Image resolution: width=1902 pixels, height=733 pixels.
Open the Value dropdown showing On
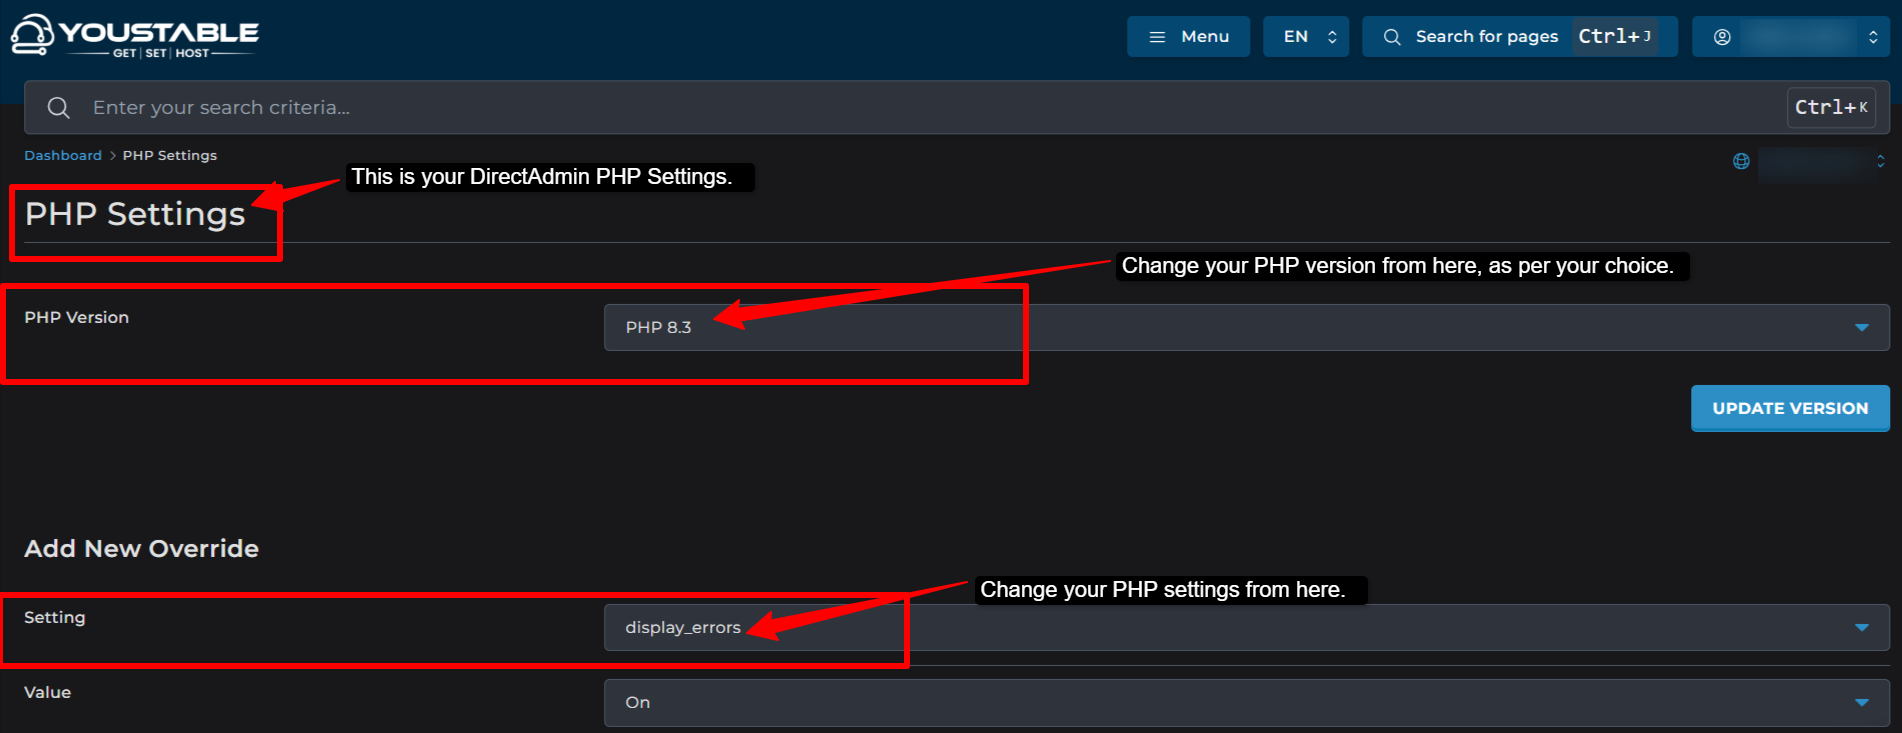1246,702
